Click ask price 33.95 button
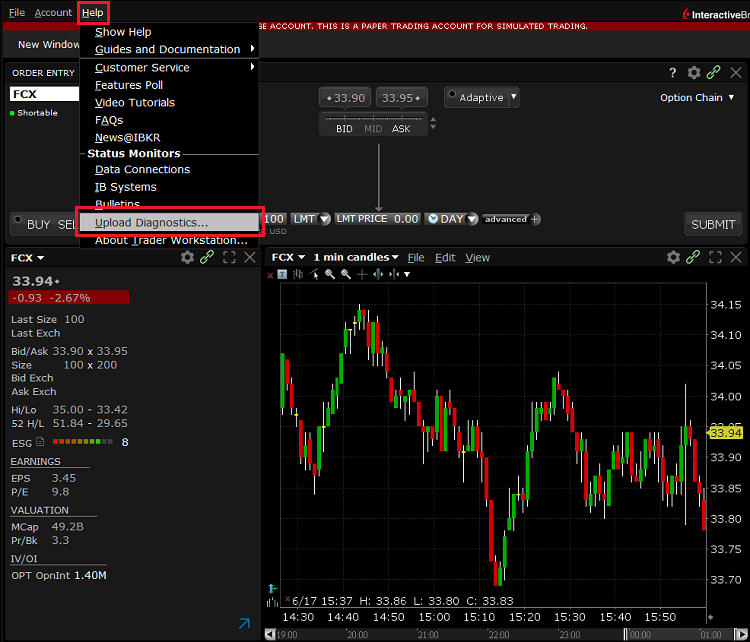Viewport: 750px width, 642px height. pyautogui.click(x=401, y=98)
